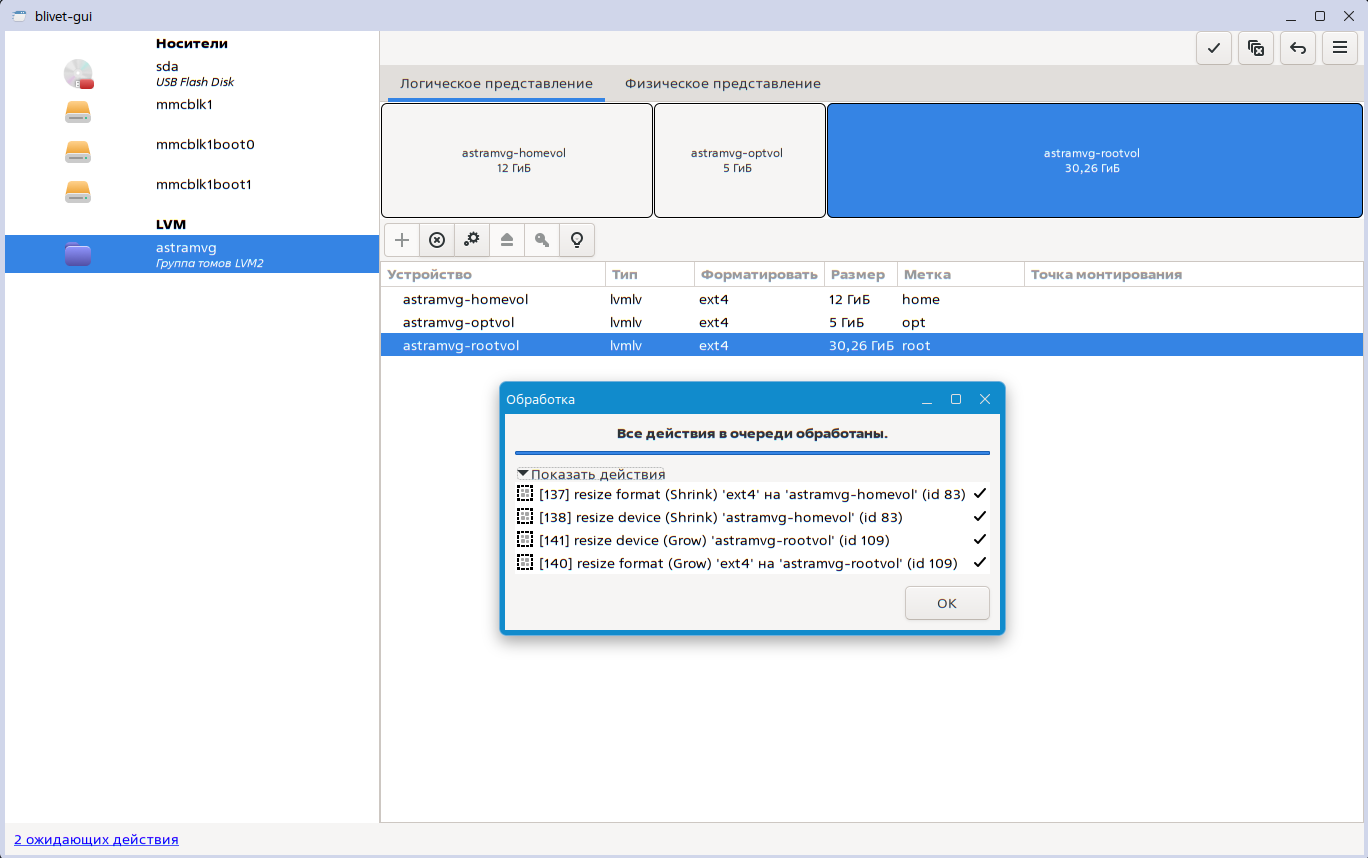
Task: Select the "Логическое представление" tab
Action: [x=496, y=84]
